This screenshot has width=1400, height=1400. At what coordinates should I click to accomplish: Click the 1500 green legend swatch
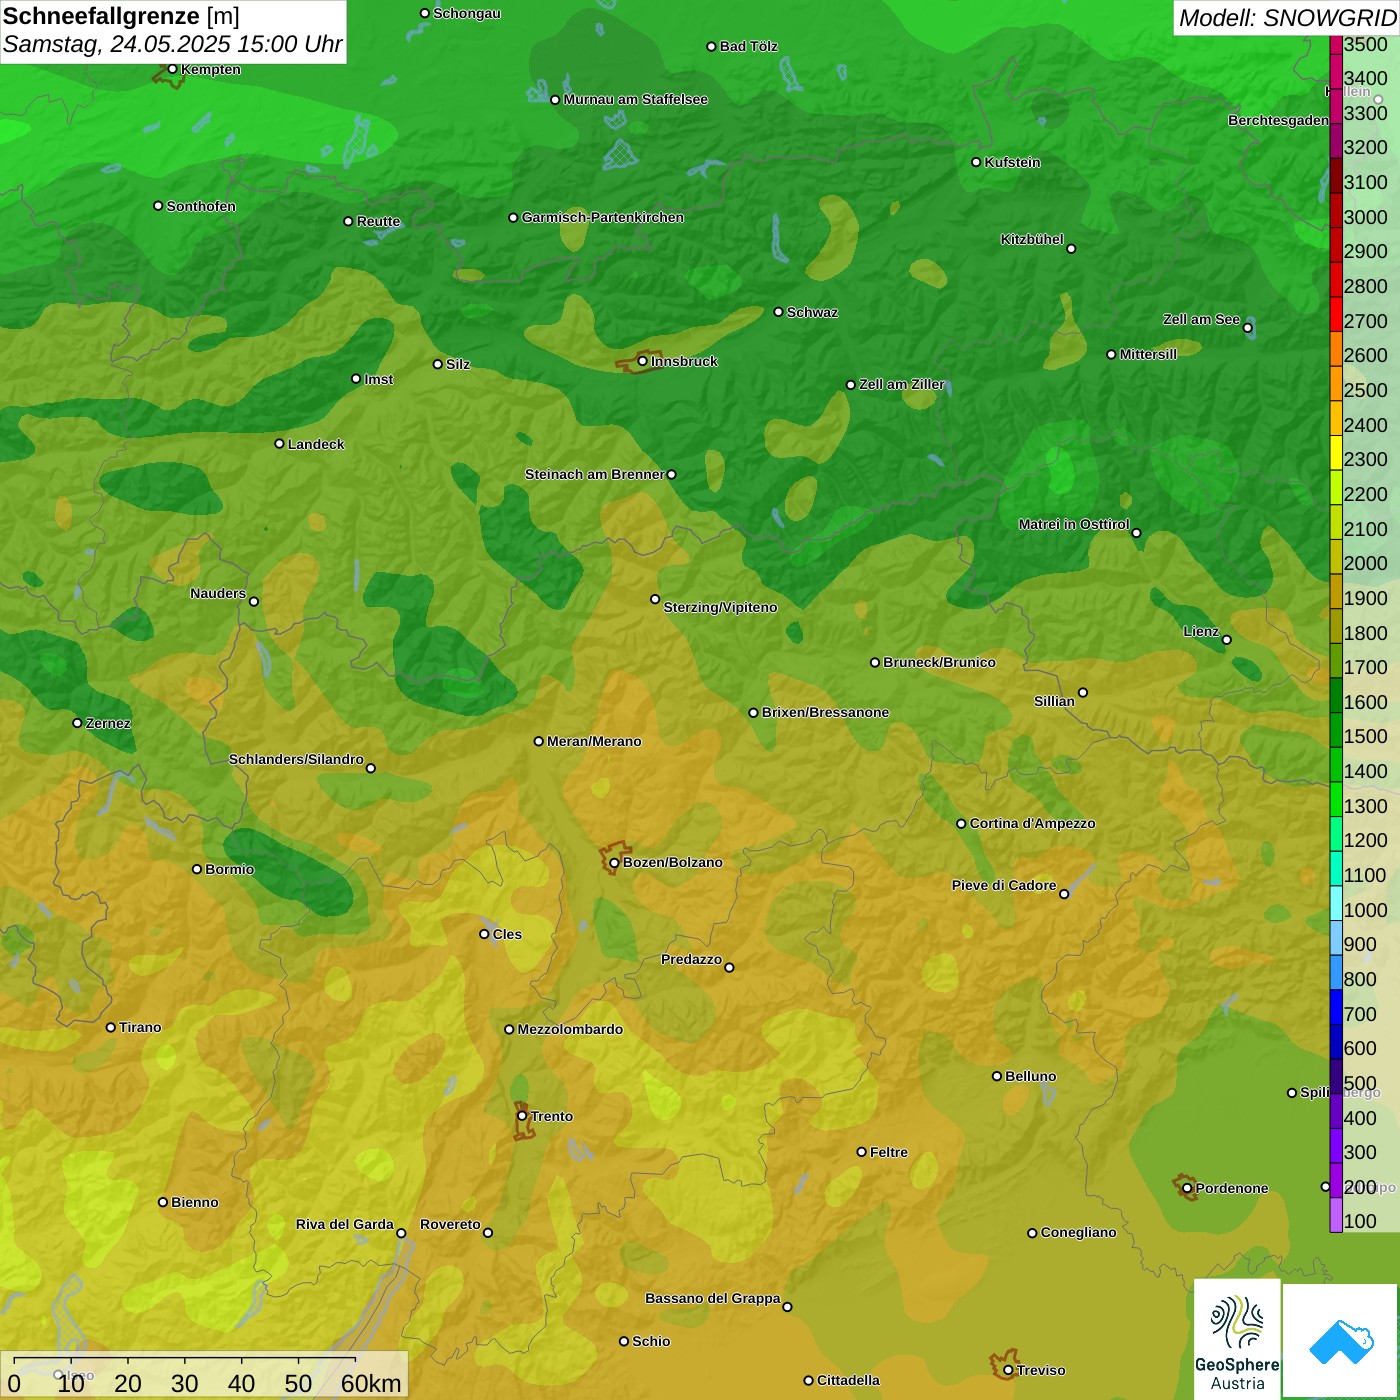click(x=1336, y=730)
